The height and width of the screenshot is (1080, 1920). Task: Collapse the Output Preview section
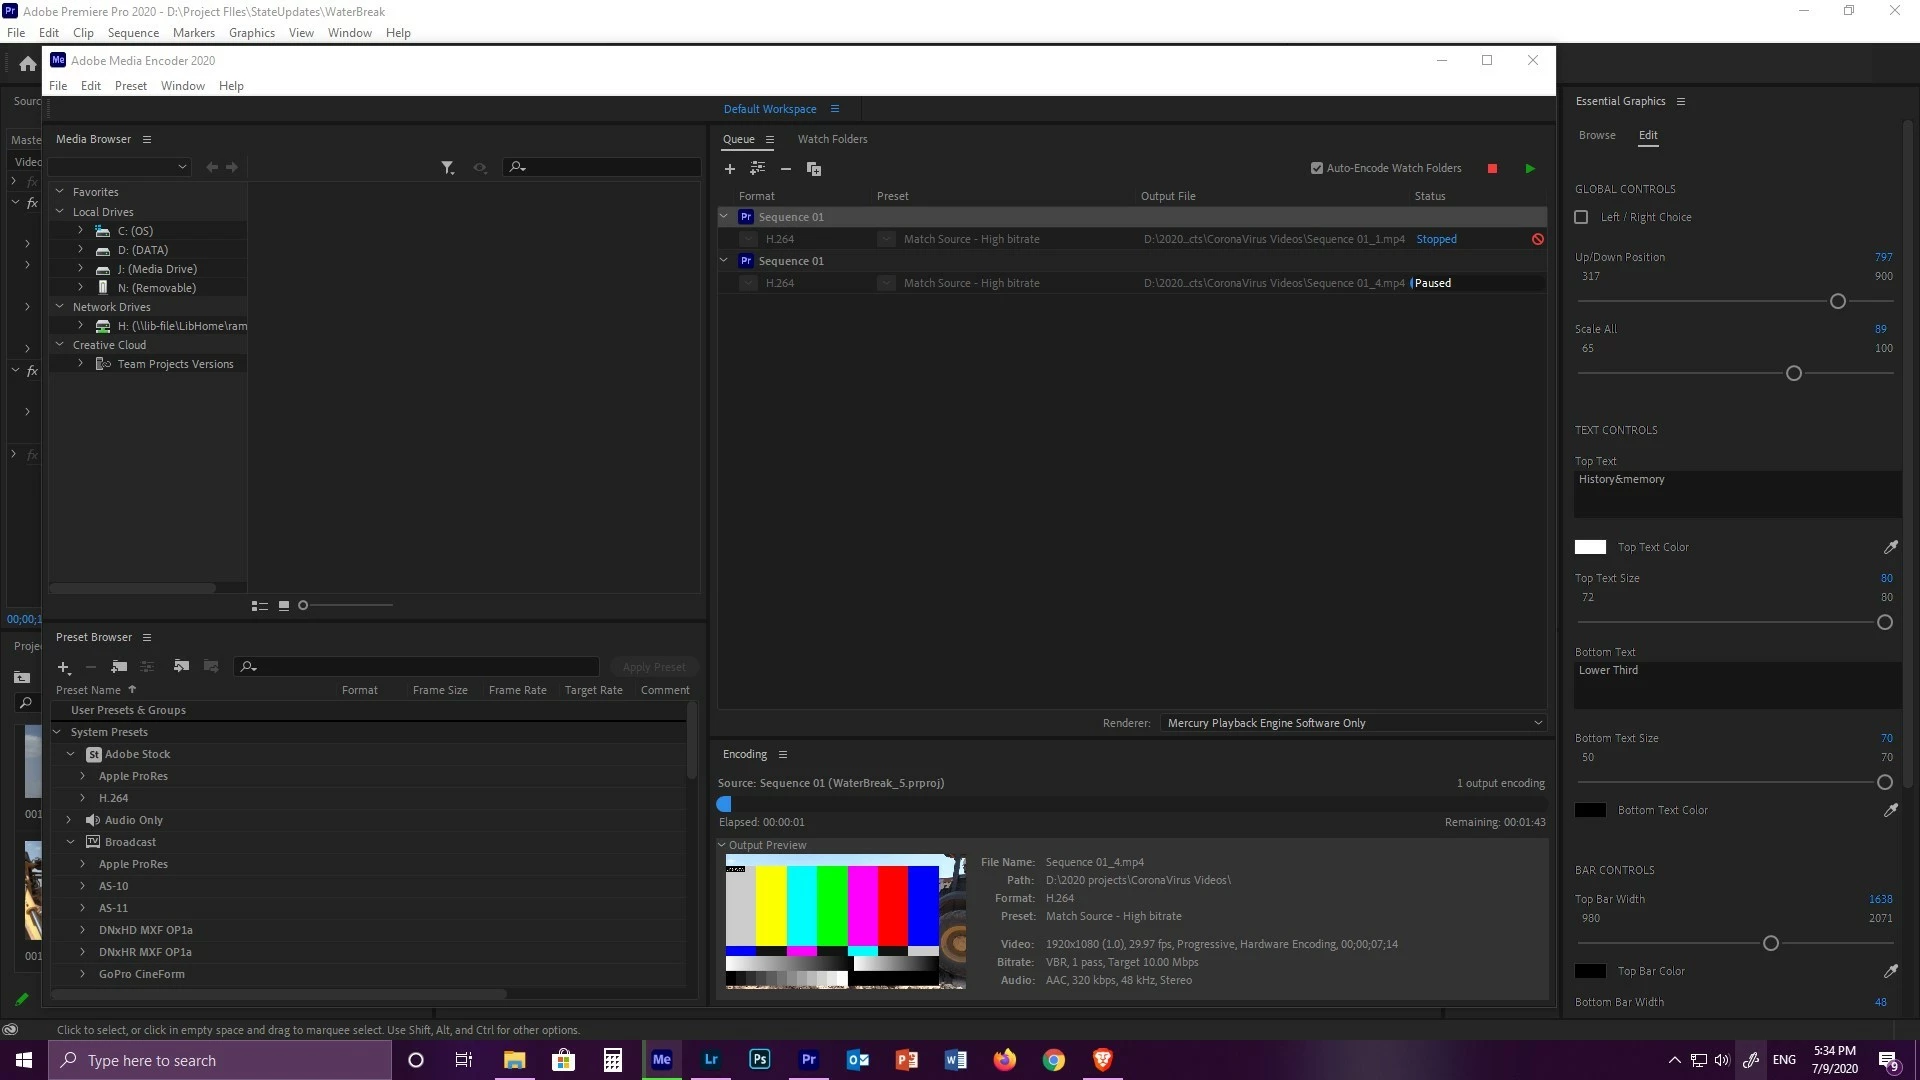click(x=722, y=845)
